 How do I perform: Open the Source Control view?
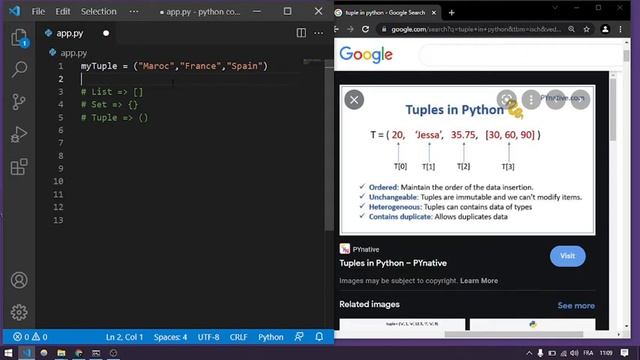pyautogui.click(x=19, y=102)
